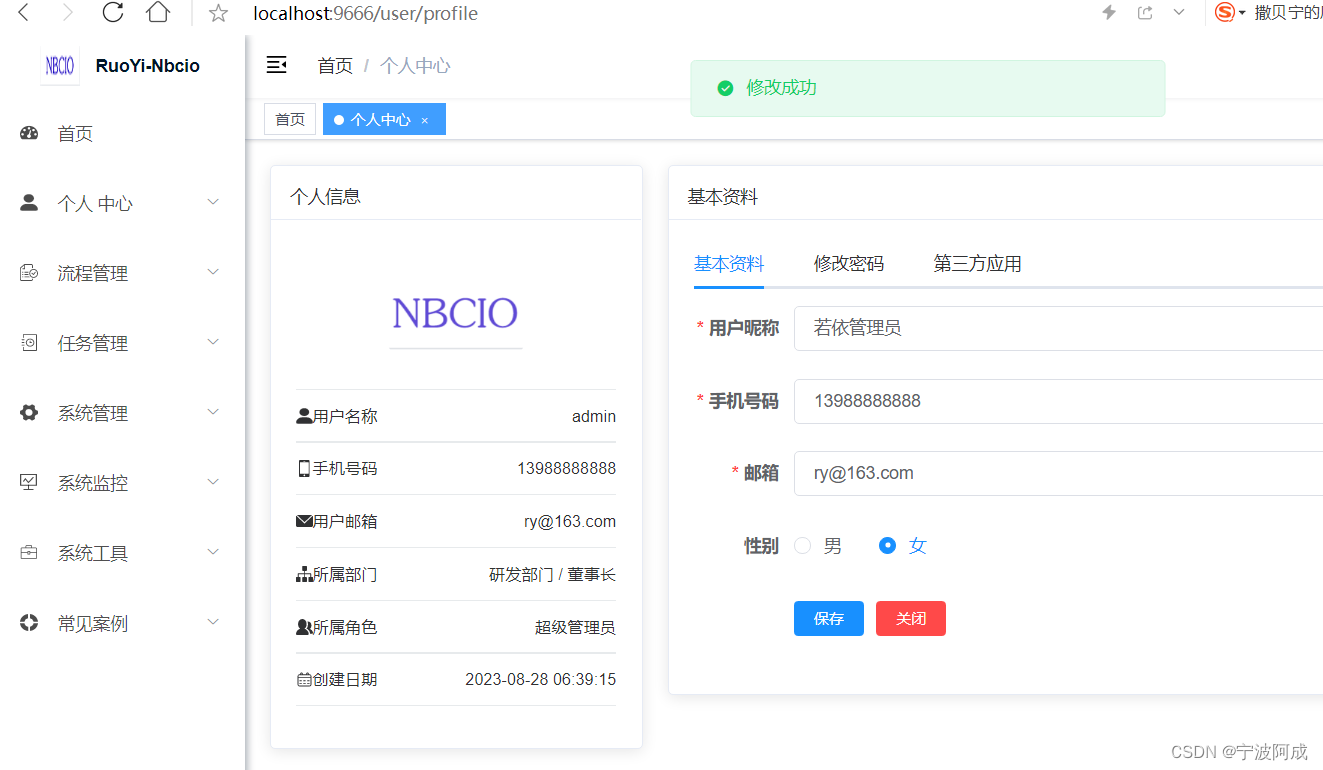The width and height of the screenshot is (1323, 770).
Task: Click the red 关闭 button
Action: (x=911, y=619)
